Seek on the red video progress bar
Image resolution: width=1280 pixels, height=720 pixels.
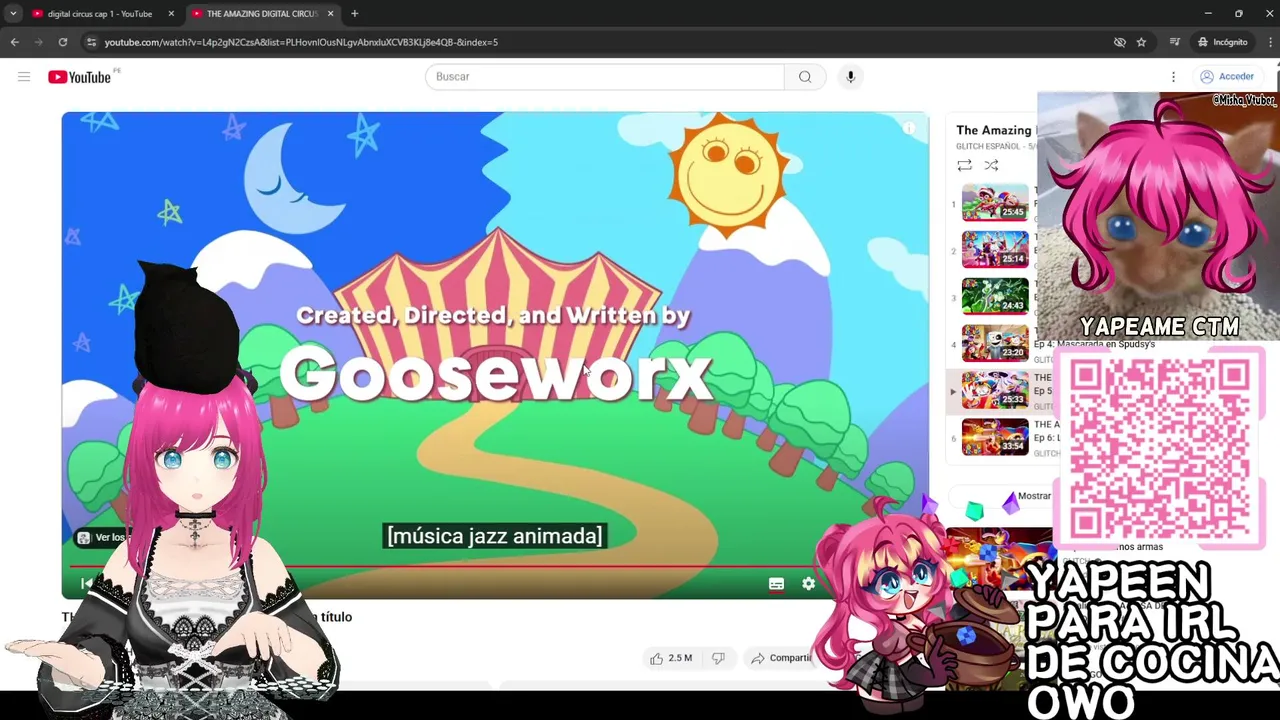tap(445, 565)
